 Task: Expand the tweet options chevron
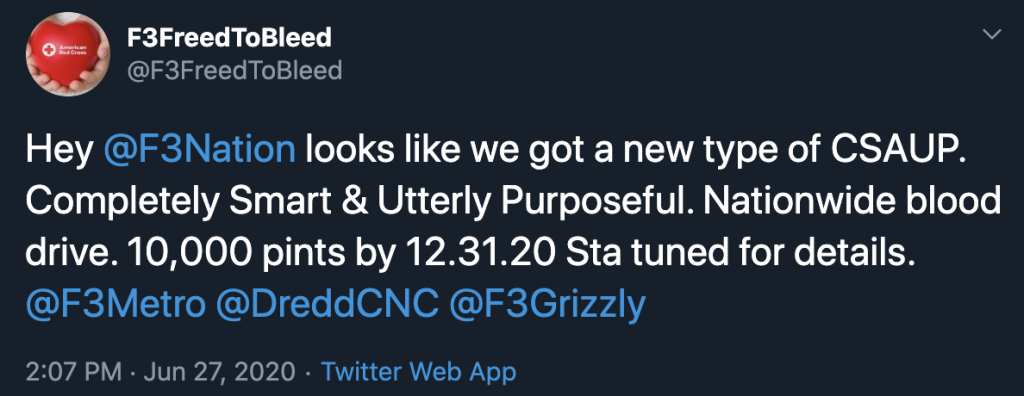(992, 33)
